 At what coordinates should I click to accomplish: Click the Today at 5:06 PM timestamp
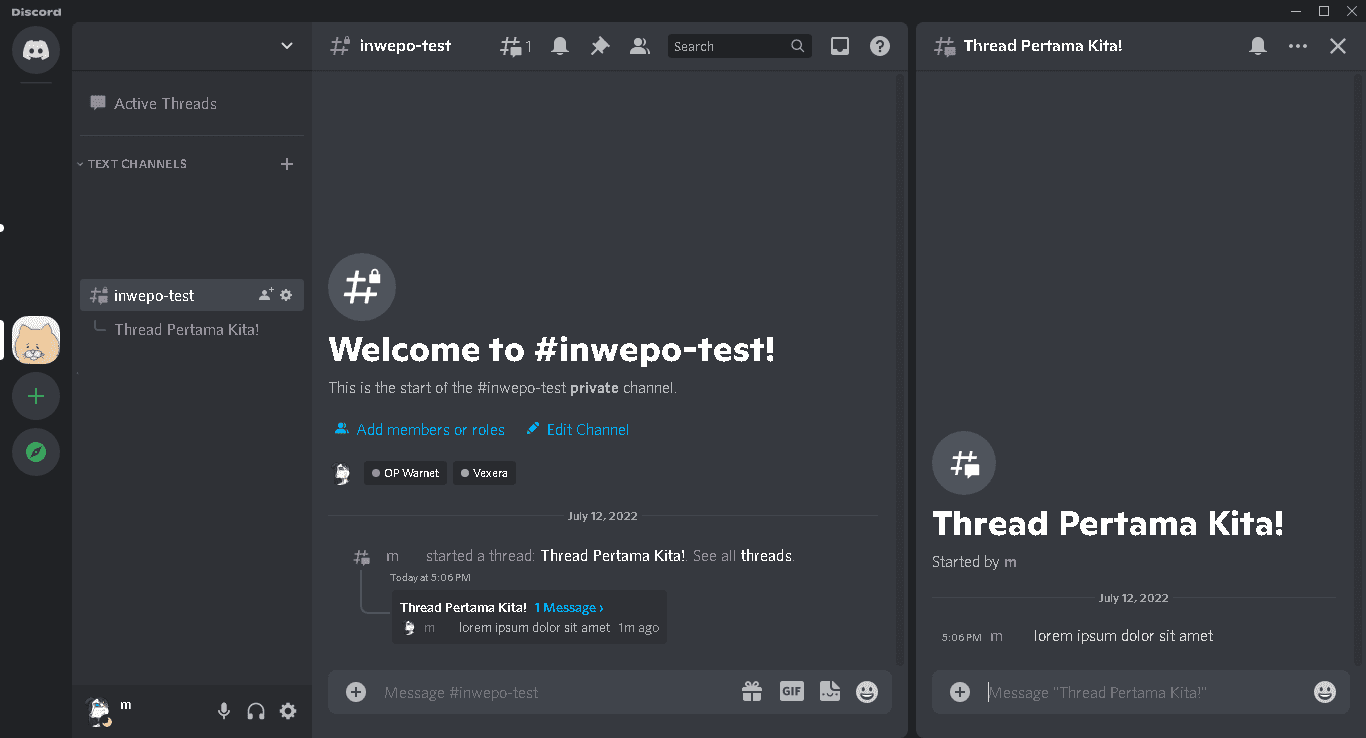click(430, 578)
